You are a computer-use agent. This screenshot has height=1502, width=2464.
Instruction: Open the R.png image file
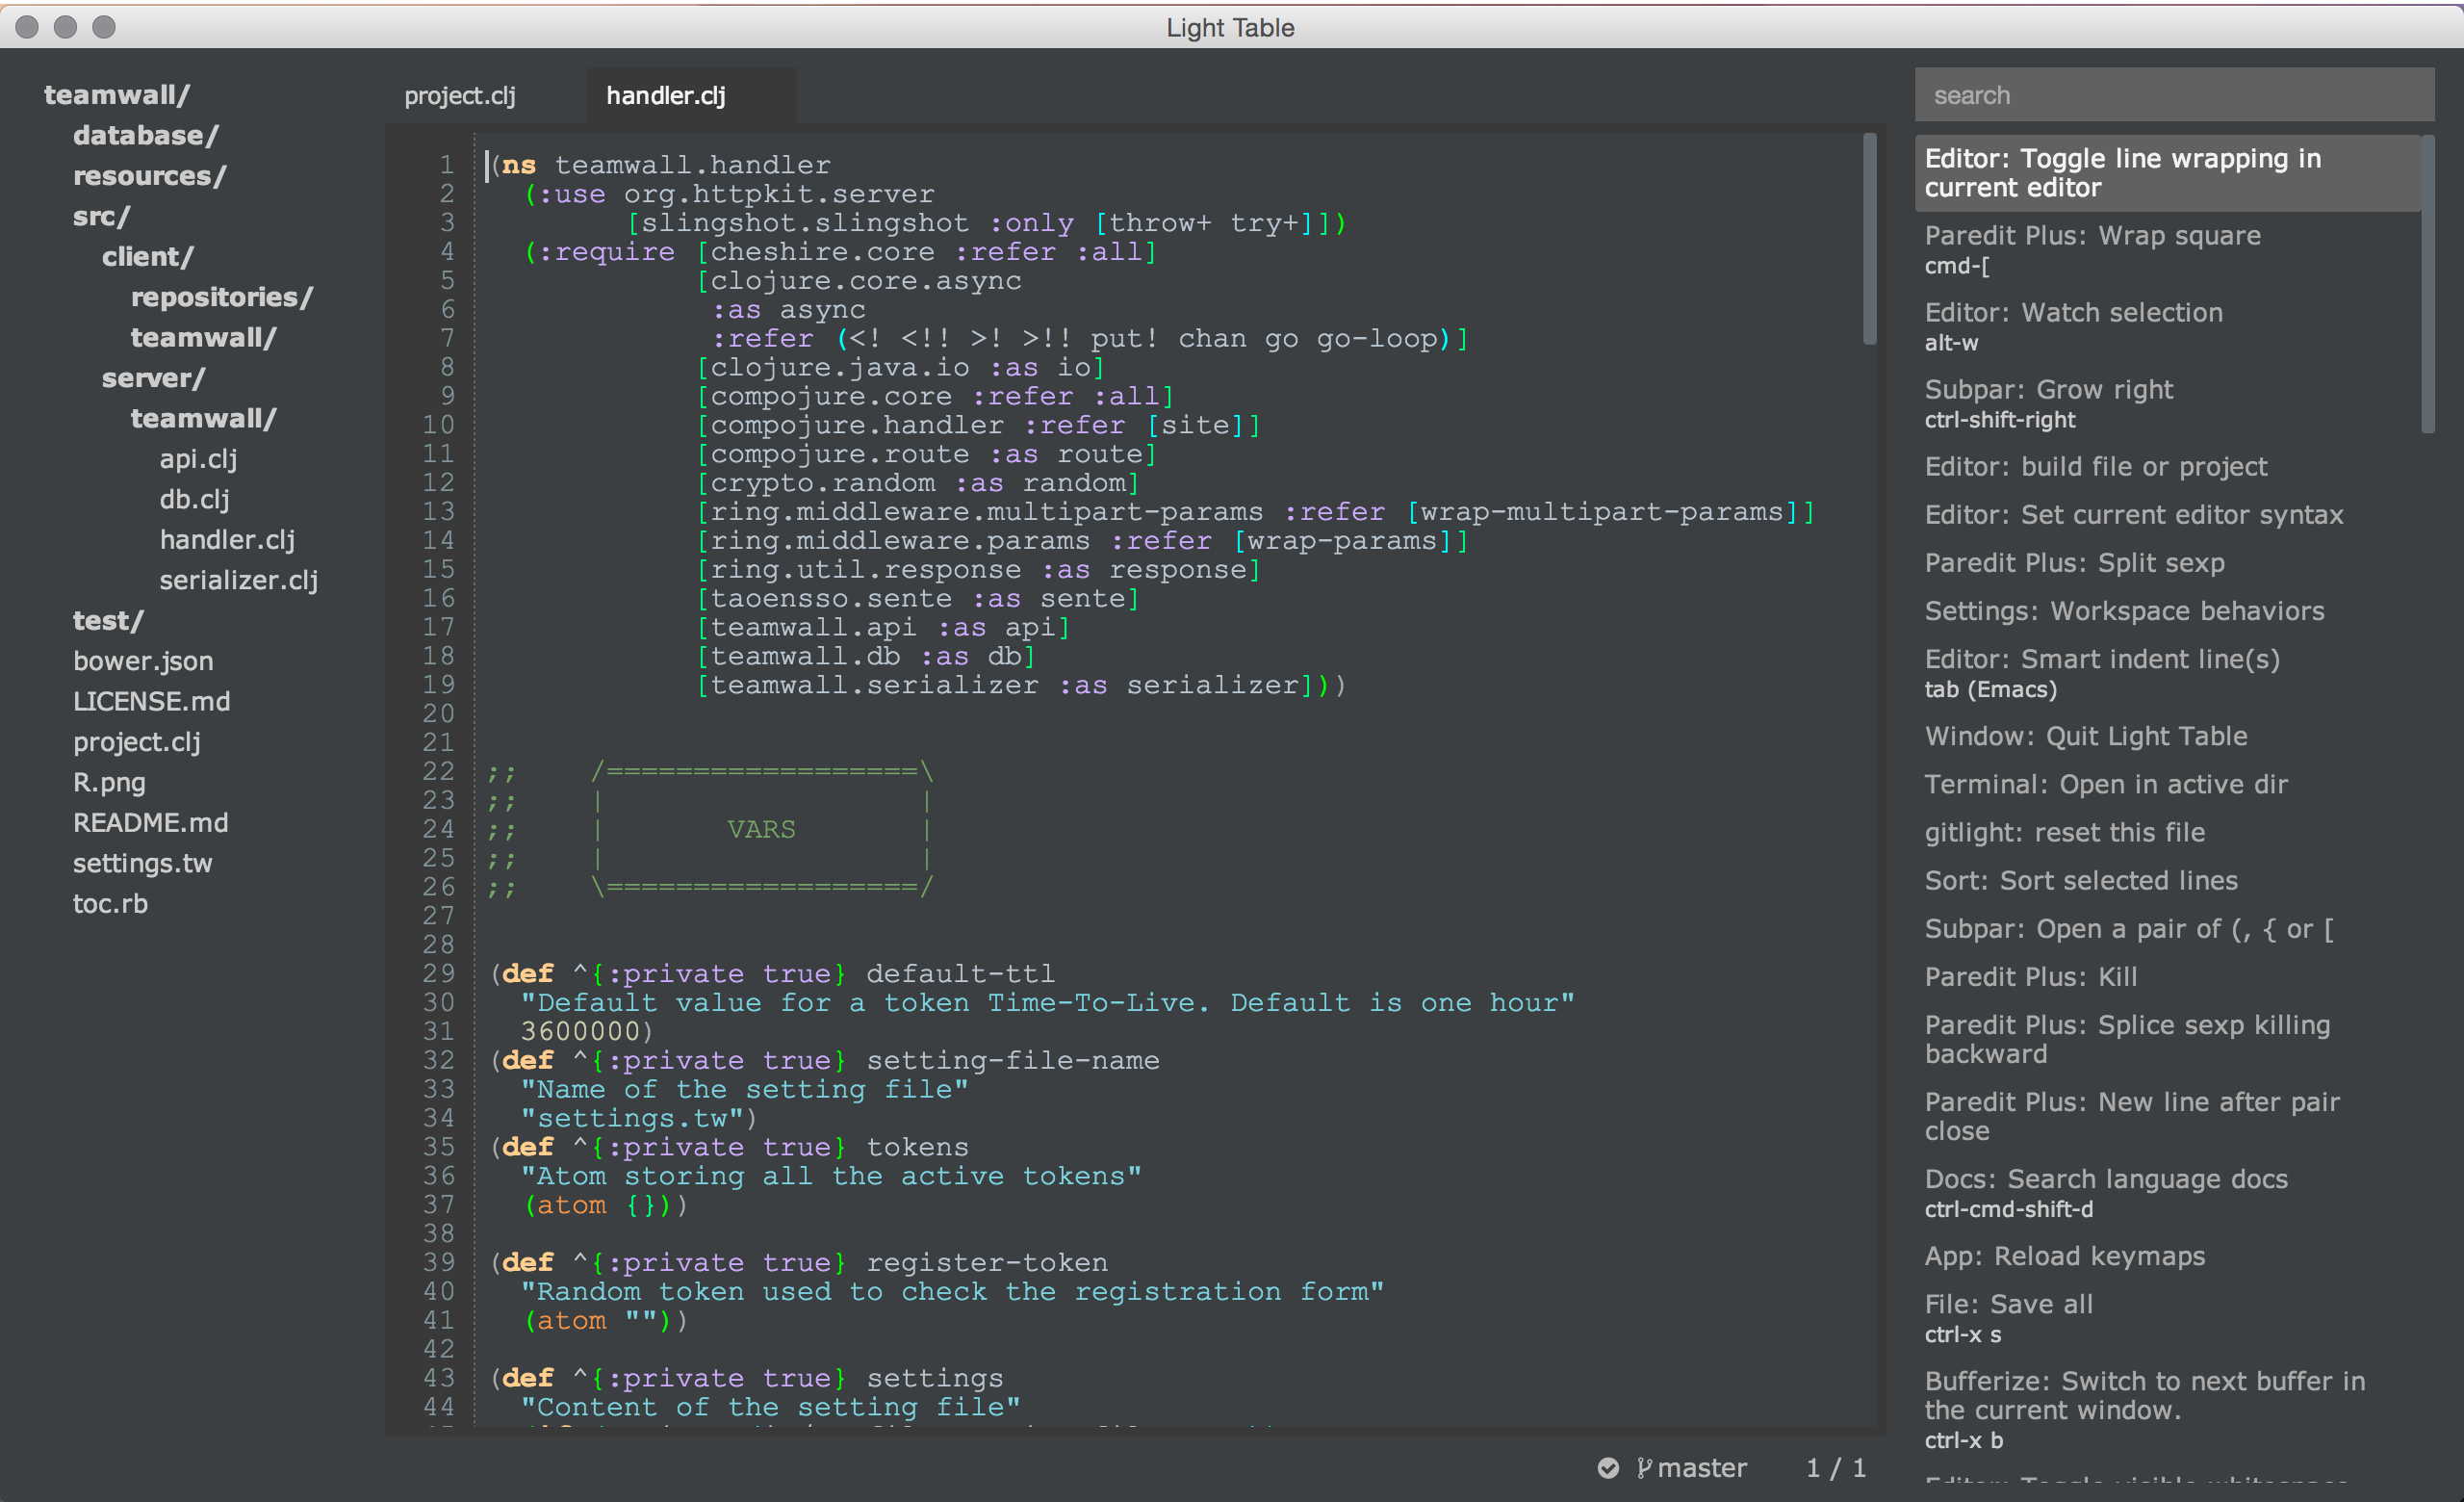click(109, 782)
